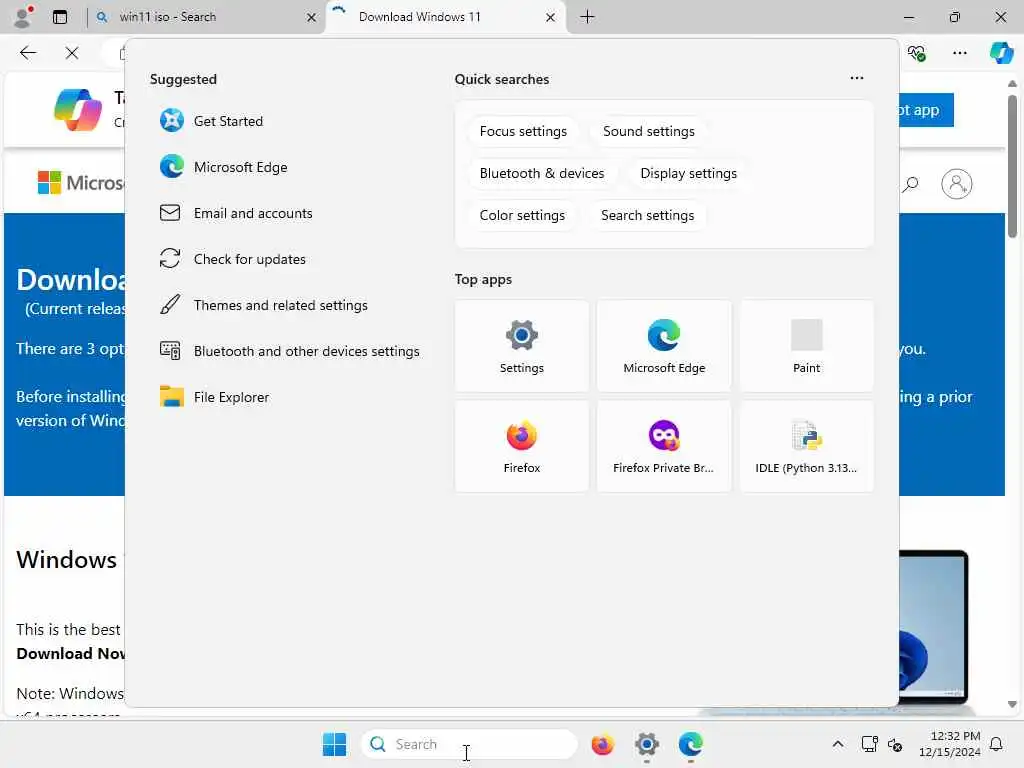Open Themes and related settings
The image size is (1024, 768).
[x=263, y=305]
